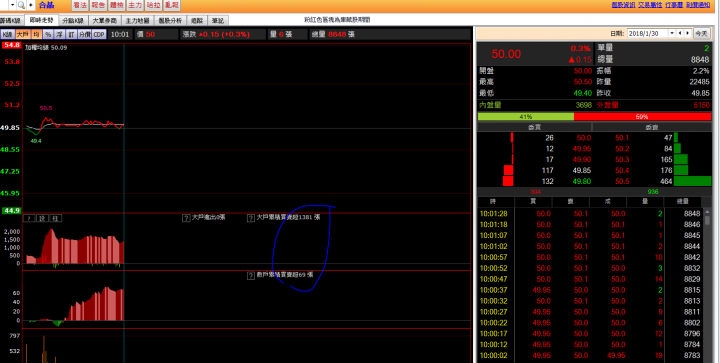Click the ? icon beside 大戶累積買賣超1381張
The height and width of the screenshot is (363, 720).
point(251,218)
